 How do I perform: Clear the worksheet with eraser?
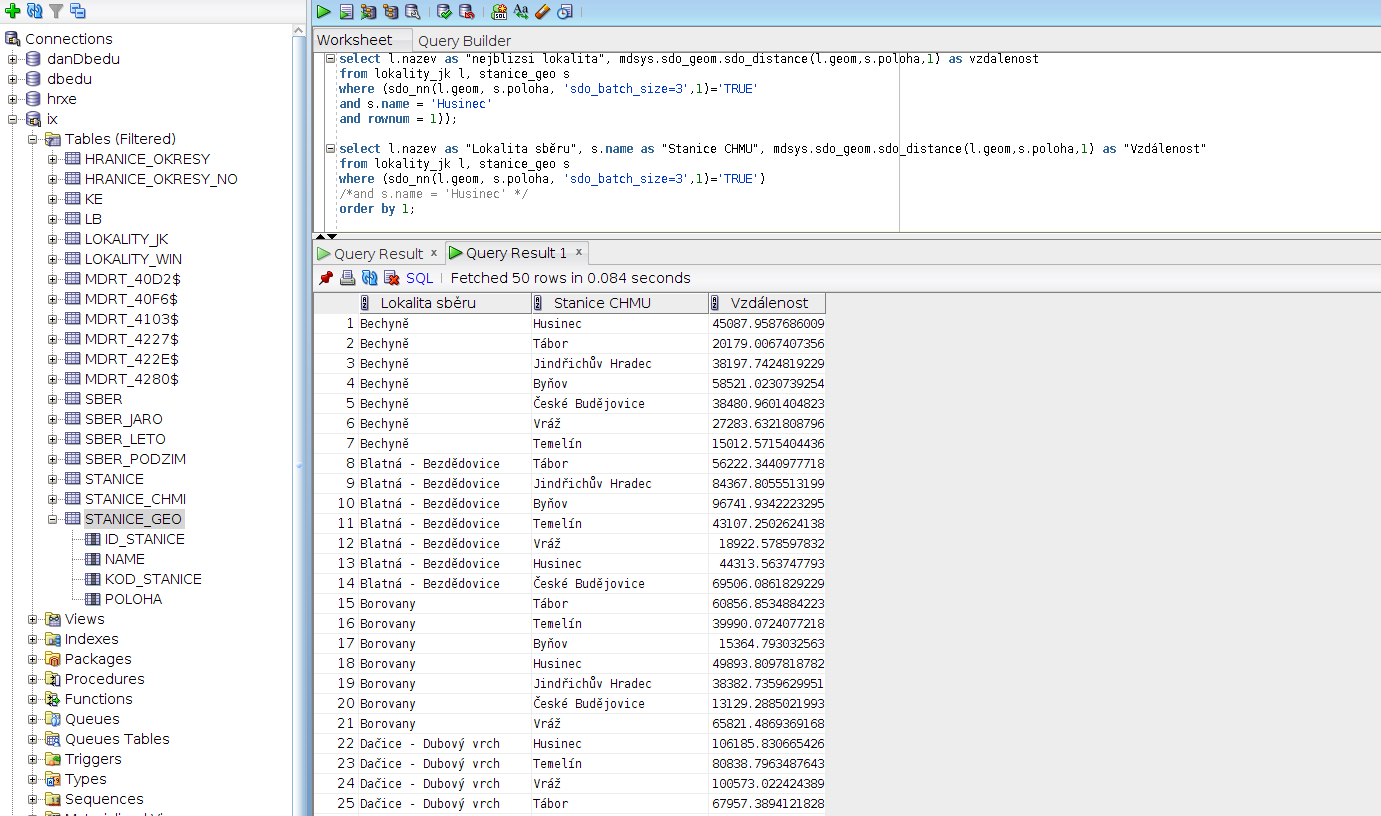click(543, 12)
